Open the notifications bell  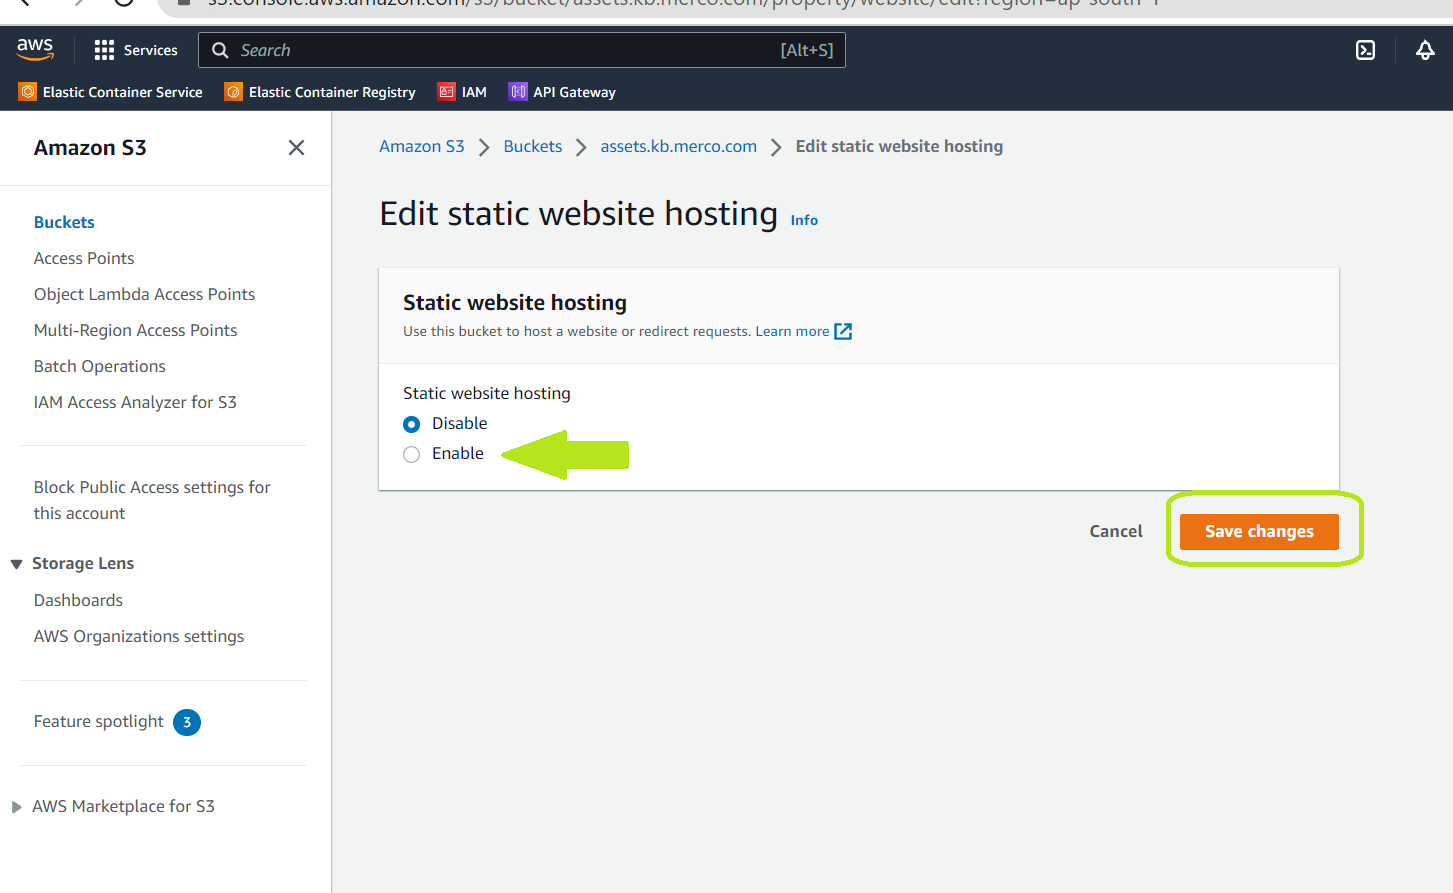1425,50
